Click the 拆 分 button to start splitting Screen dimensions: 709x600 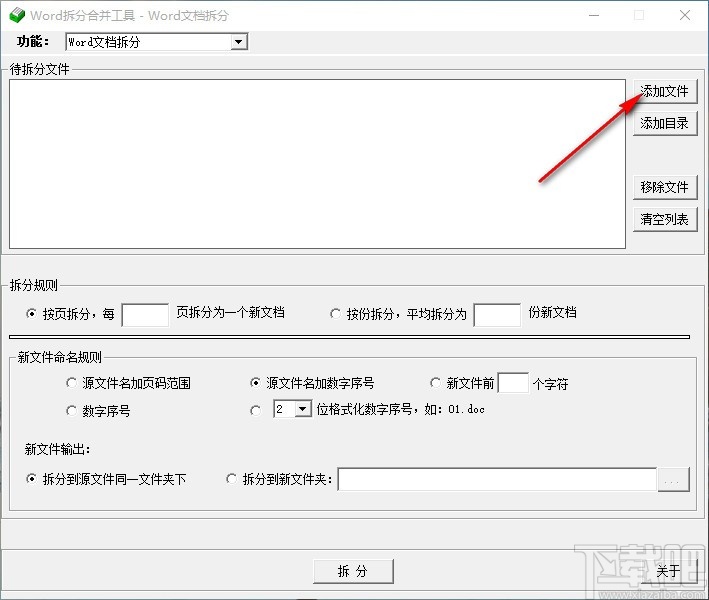tap(353, 571)
